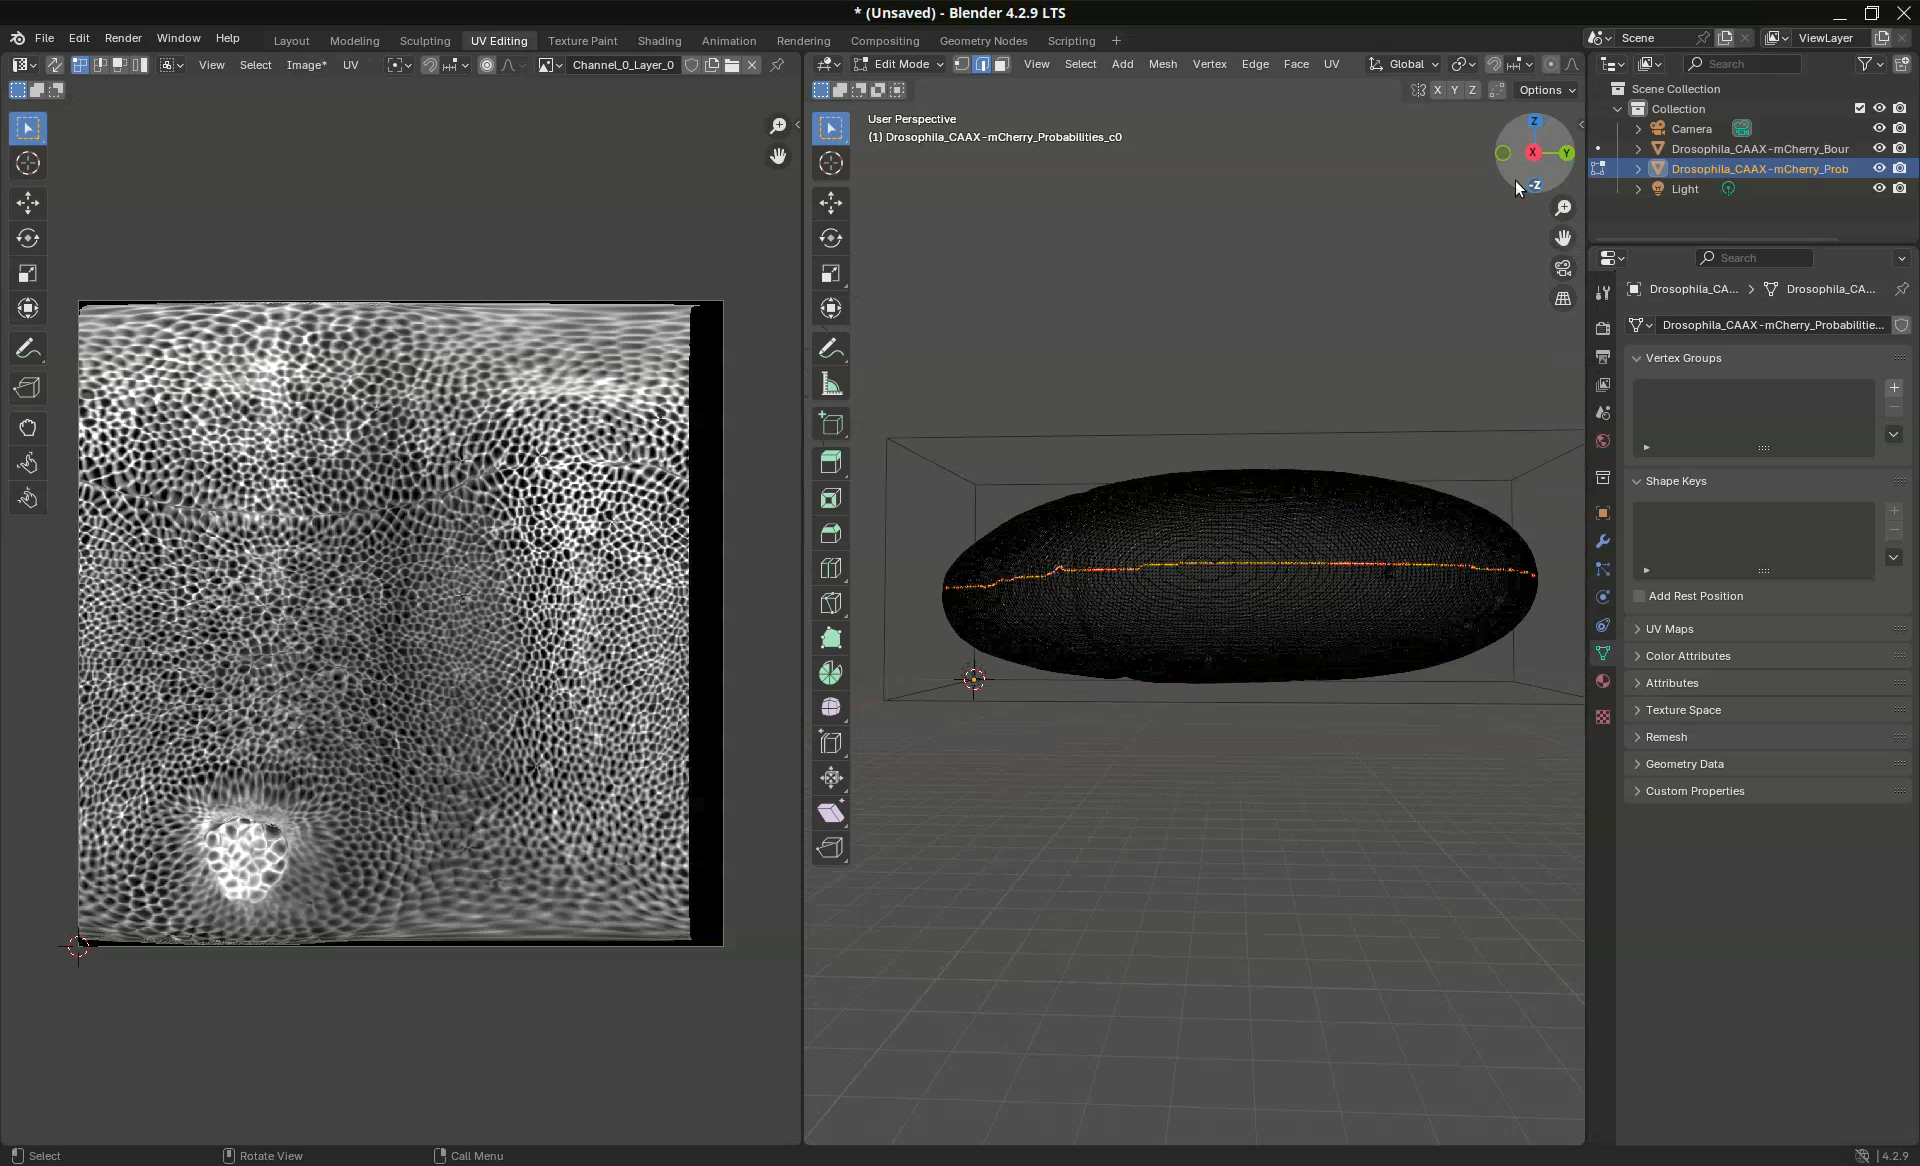Open the Material properties tab icon

coord(1603,681)
